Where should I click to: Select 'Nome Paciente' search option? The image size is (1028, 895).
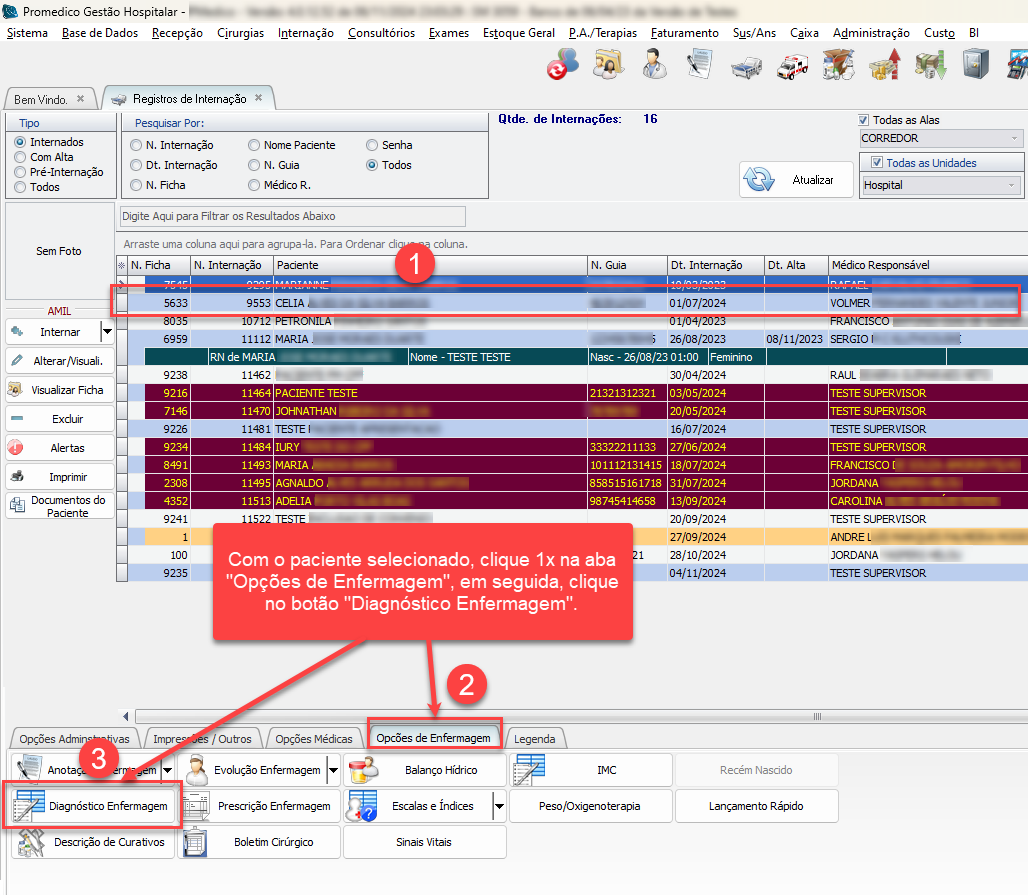tap(255, 145)
